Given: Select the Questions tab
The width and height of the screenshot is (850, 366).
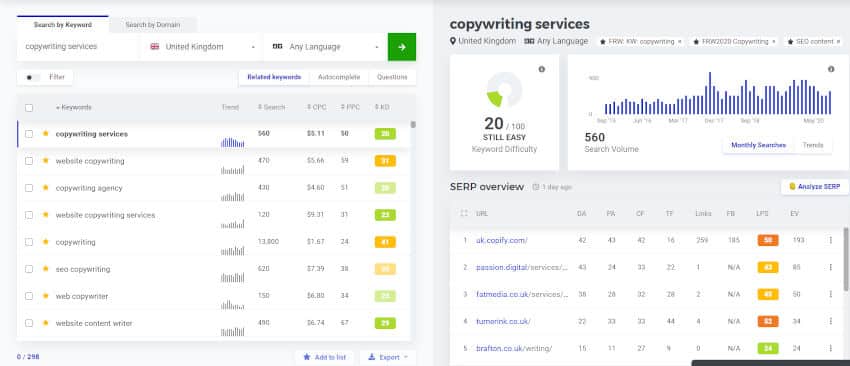Looking at the screenshot, I should tap(392, 78).
